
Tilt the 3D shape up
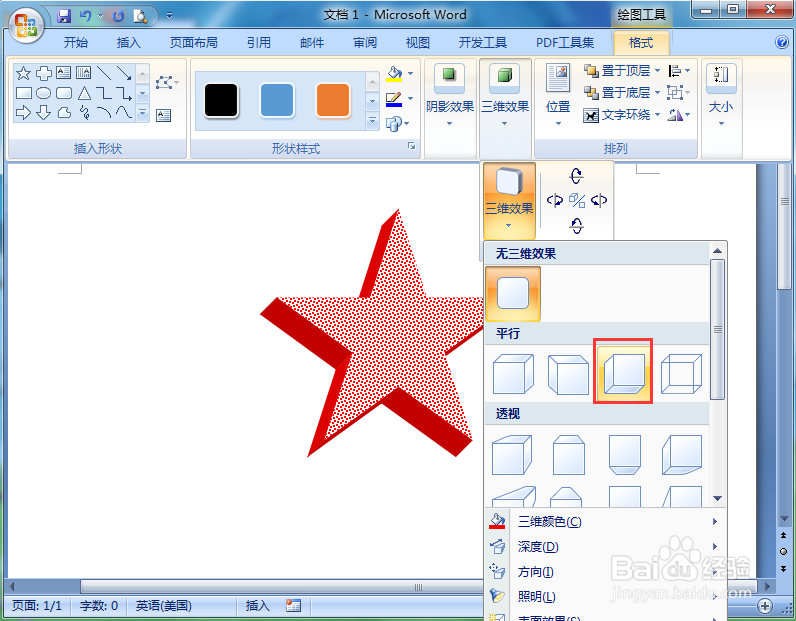tap(576, 176)
